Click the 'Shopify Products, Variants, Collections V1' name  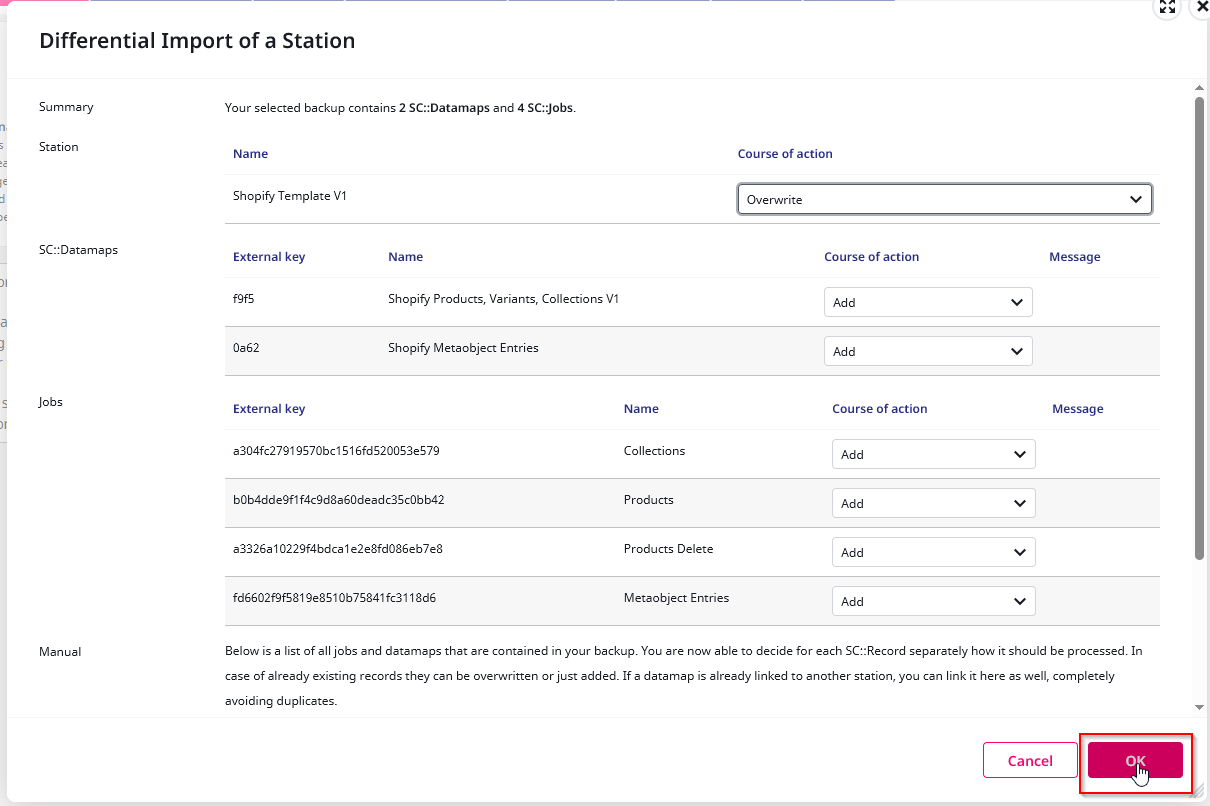pos(503,299)
